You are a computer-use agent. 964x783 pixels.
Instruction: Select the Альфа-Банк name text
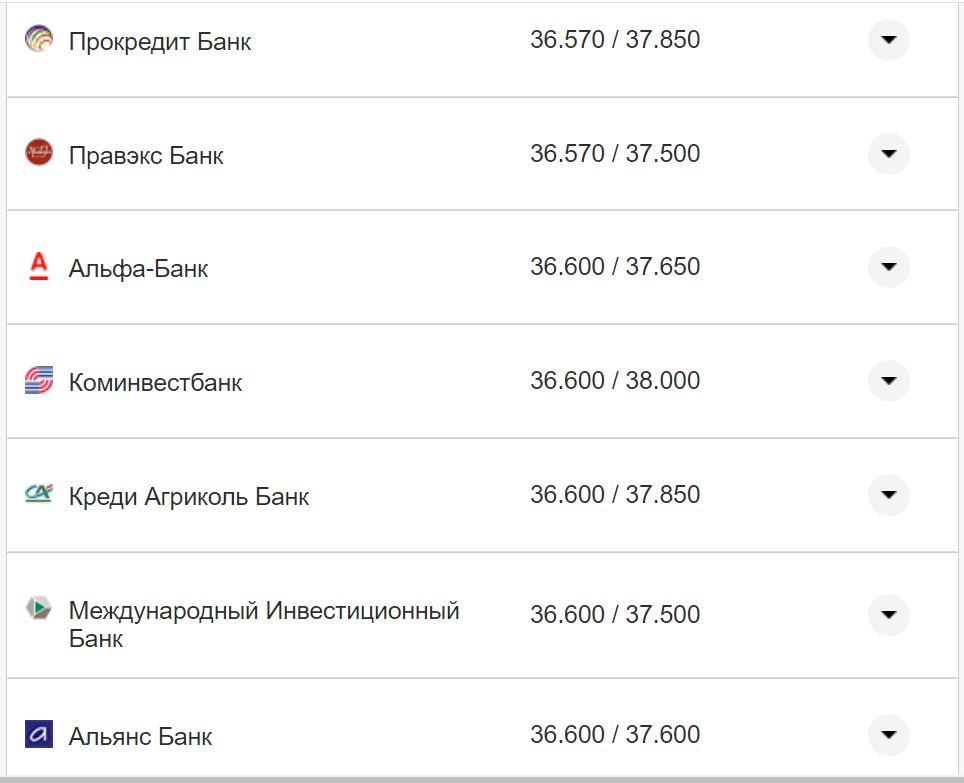click(137, 267)
